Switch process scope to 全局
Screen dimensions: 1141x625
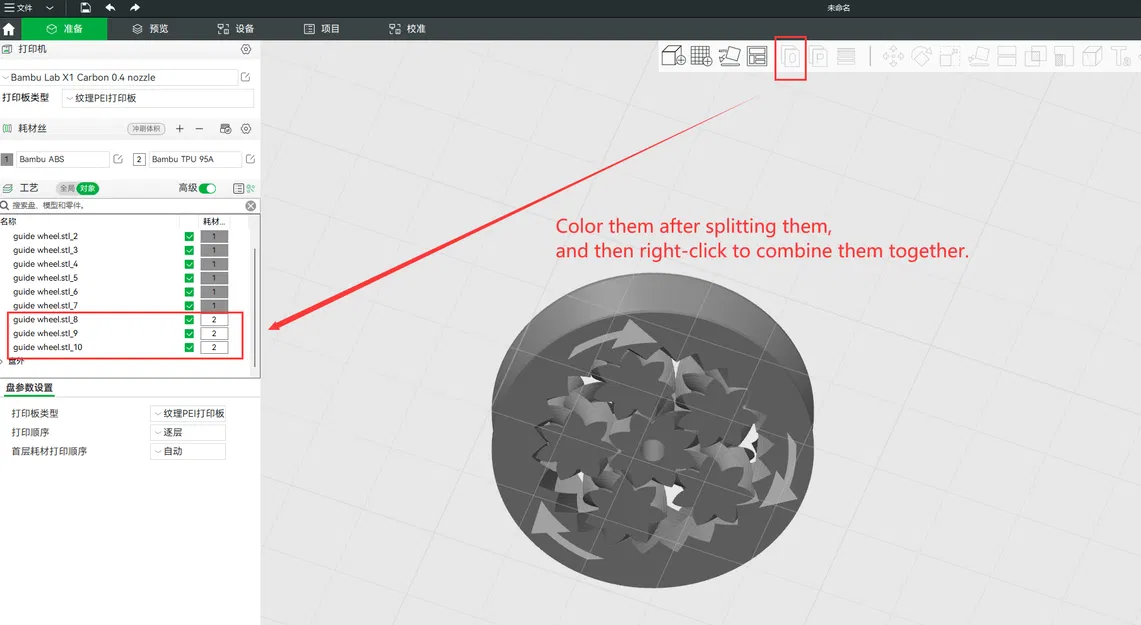coord(66,188)
